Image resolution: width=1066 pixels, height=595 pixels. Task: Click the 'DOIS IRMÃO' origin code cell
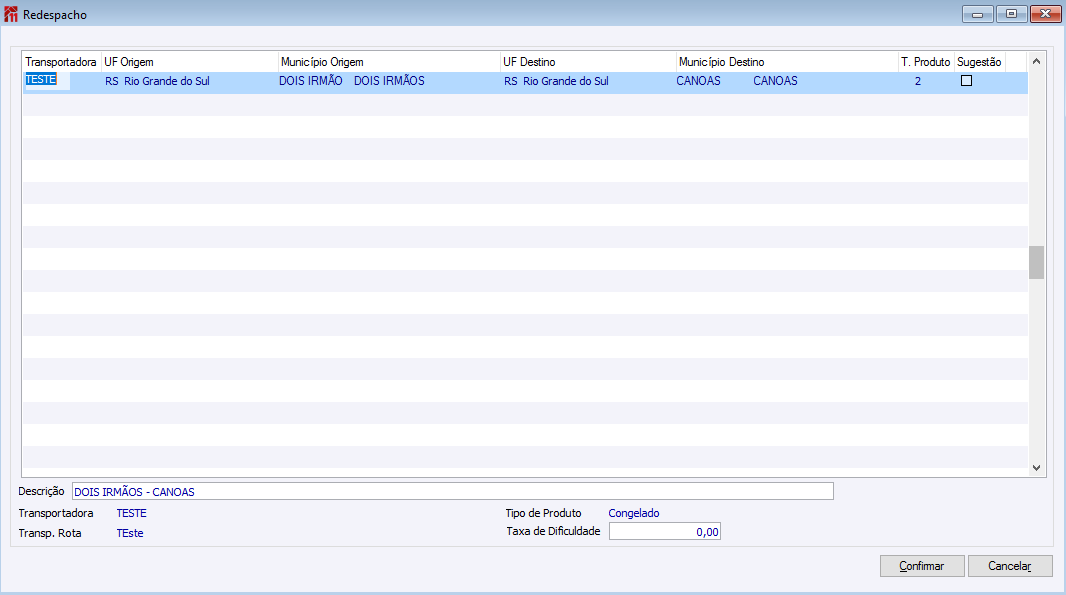(x=311, y=81)
